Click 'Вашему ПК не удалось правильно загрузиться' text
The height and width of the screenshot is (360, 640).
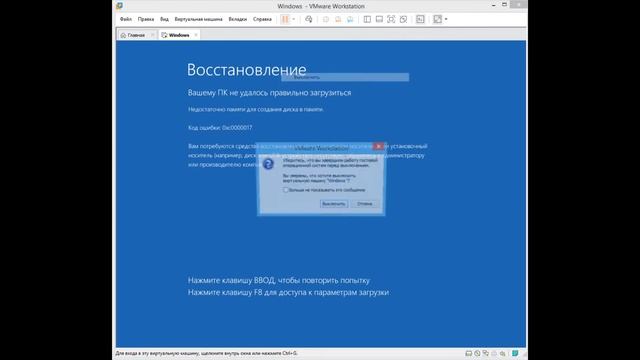click(x=269, y=93)
